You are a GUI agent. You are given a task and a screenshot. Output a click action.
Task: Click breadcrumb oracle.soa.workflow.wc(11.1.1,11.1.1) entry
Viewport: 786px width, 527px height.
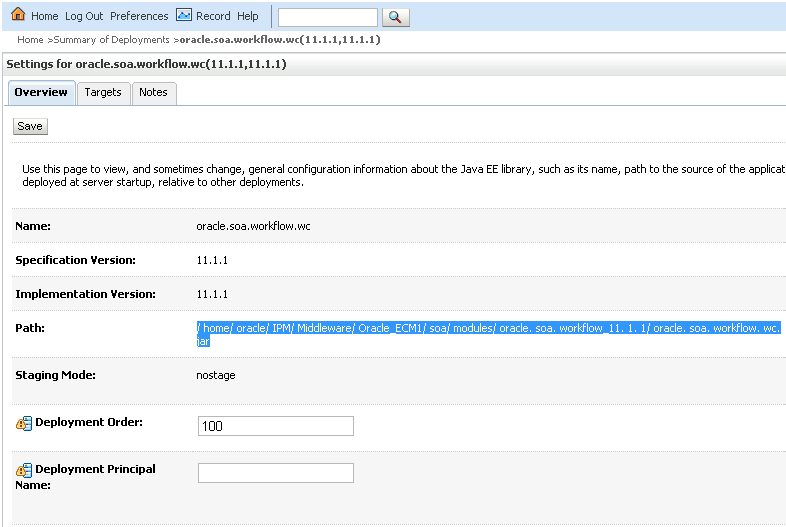280,40
